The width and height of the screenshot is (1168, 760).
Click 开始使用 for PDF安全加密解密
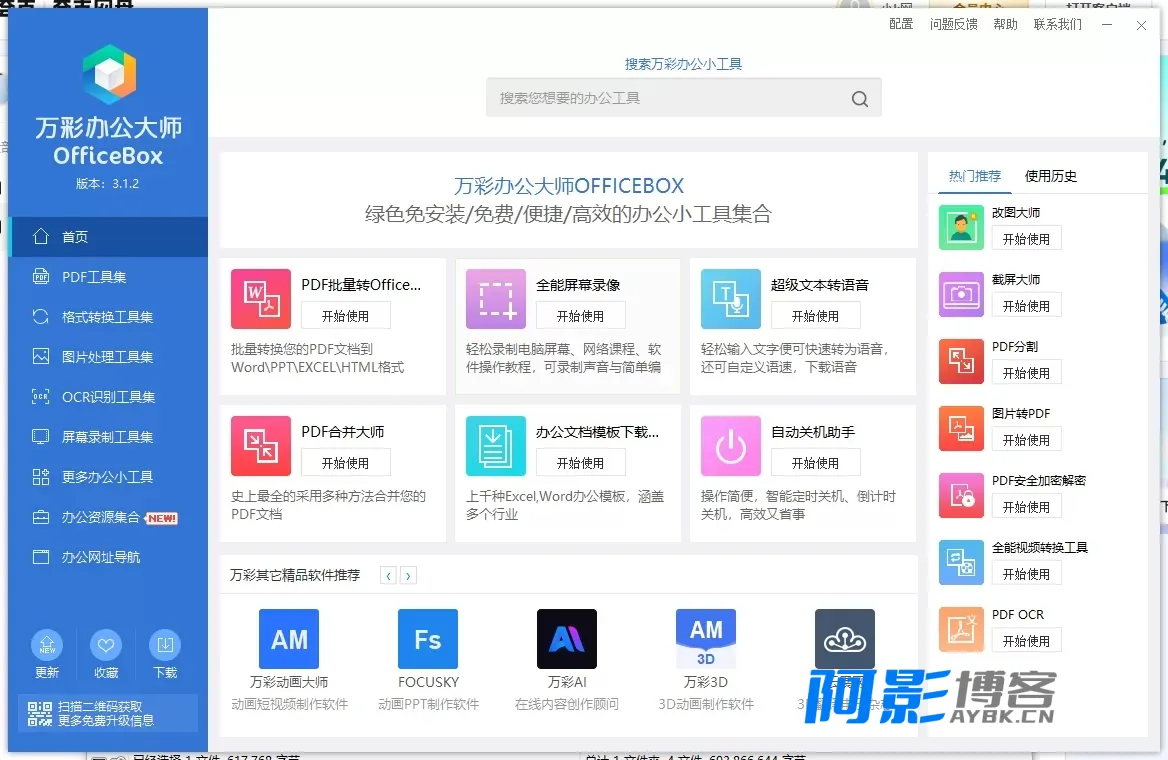coord(1026,507)
